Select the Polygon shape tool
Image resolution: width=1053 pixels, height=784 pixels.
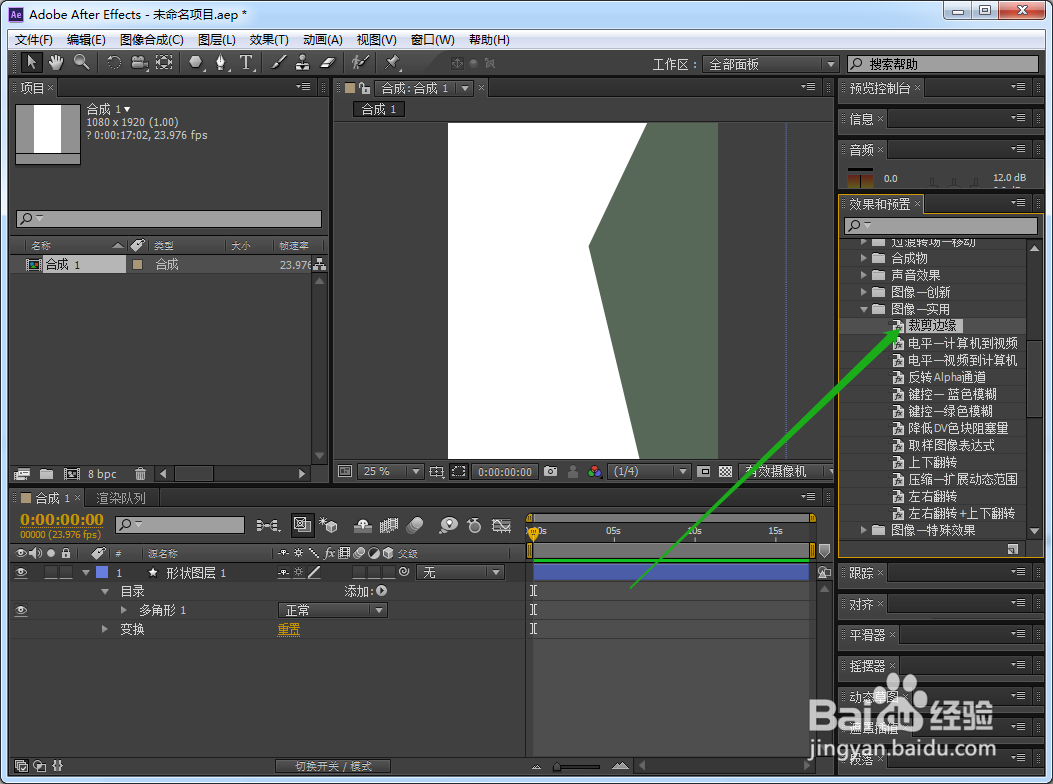pos(195,63)
